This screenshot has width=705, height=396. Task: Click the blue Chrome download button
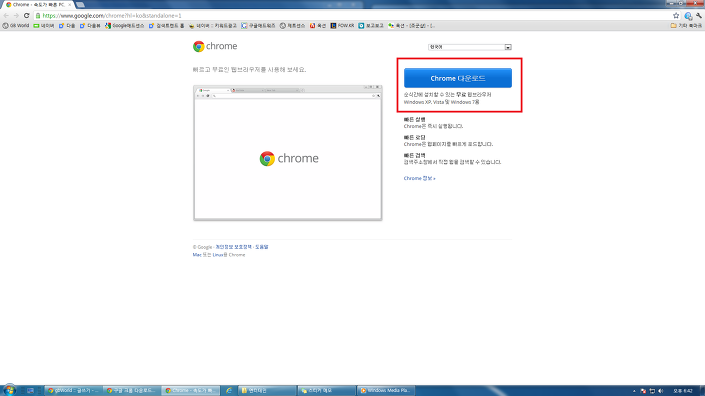[458, 78]
